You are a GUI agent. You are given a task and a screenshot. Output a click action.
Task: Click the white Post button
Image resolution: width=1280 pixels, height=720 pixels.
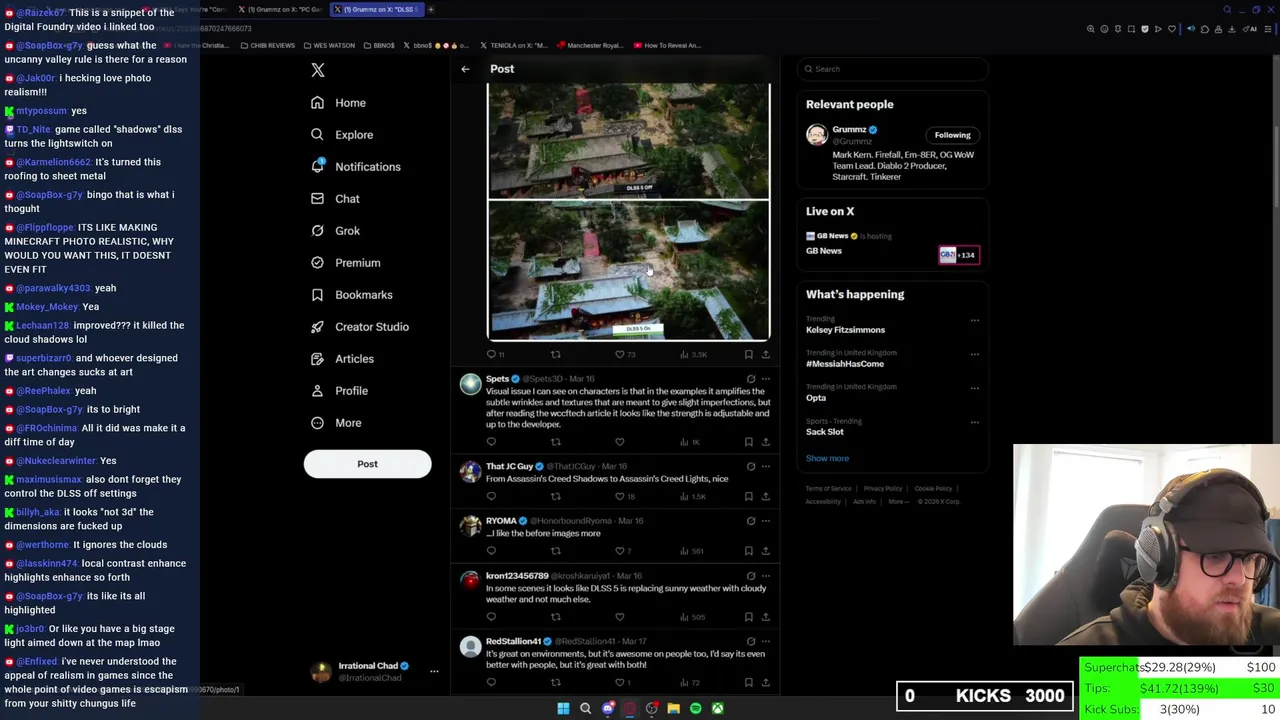click(x=367, y=464)
